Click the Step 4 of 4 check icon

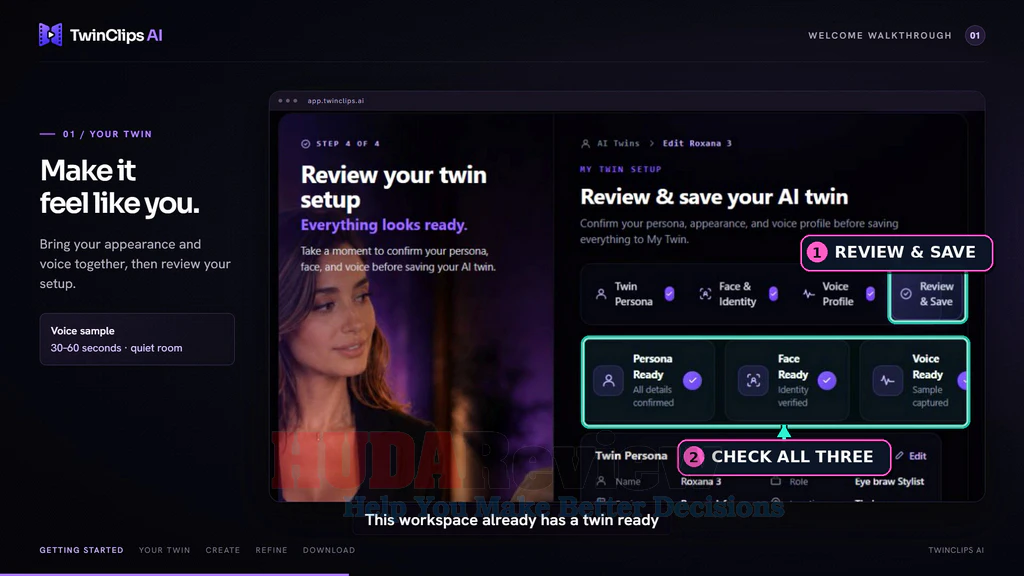306,144
